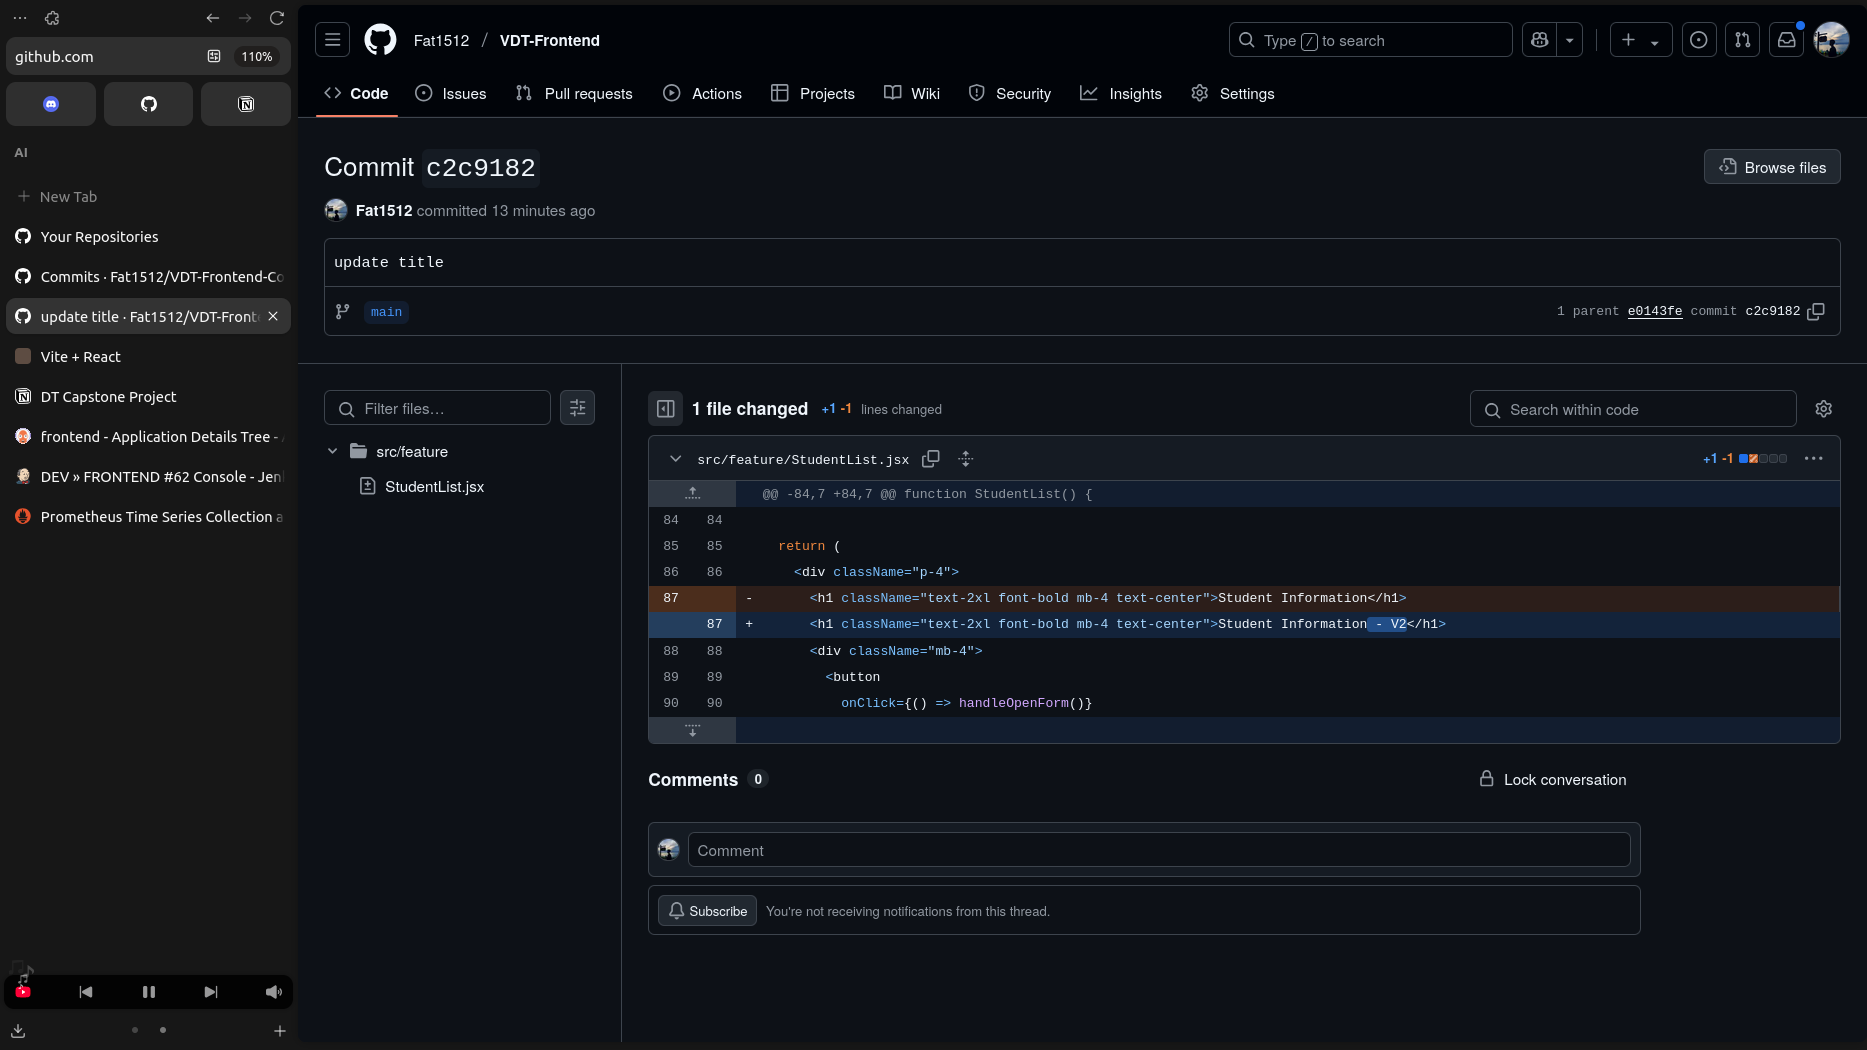Copy the StudentList.jsx file path
The image size is (1867, 1050).
pos(930,459)
